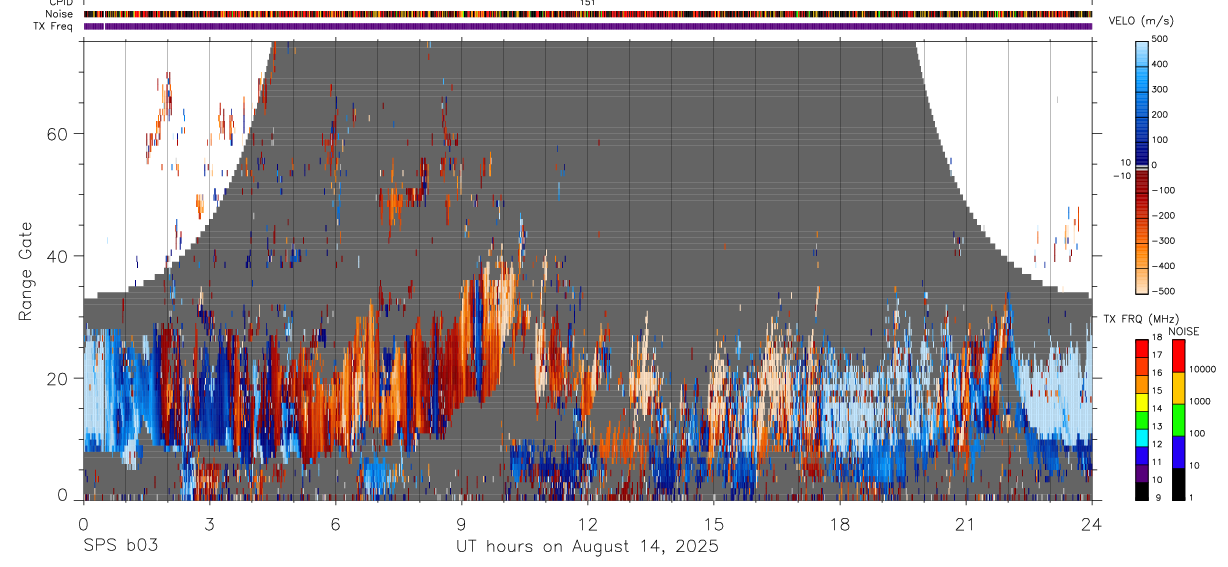Click the x-axis tick label '0'
The image size is (1228, 567).
tap(83, 524)
